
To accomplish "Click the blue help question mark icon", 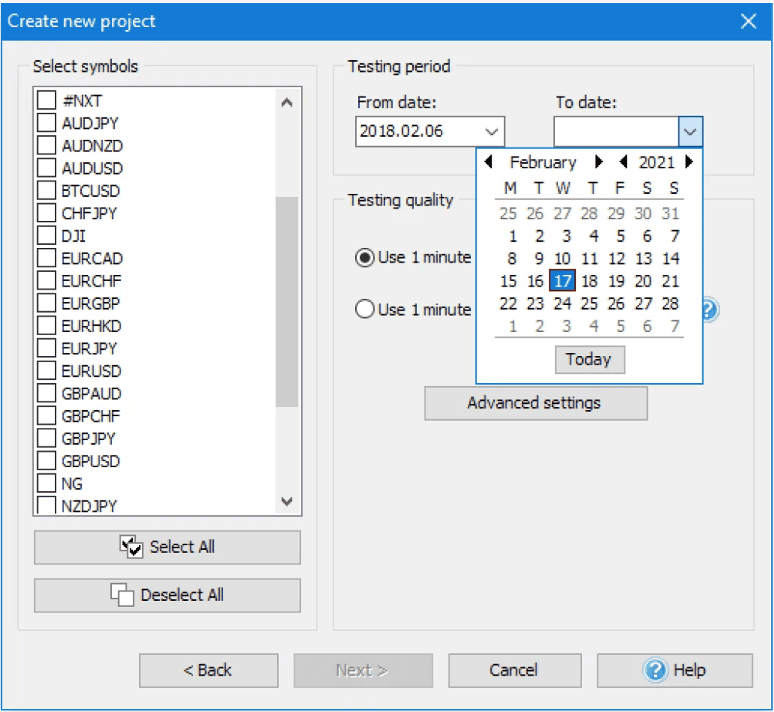I will (x=709, y=310).
